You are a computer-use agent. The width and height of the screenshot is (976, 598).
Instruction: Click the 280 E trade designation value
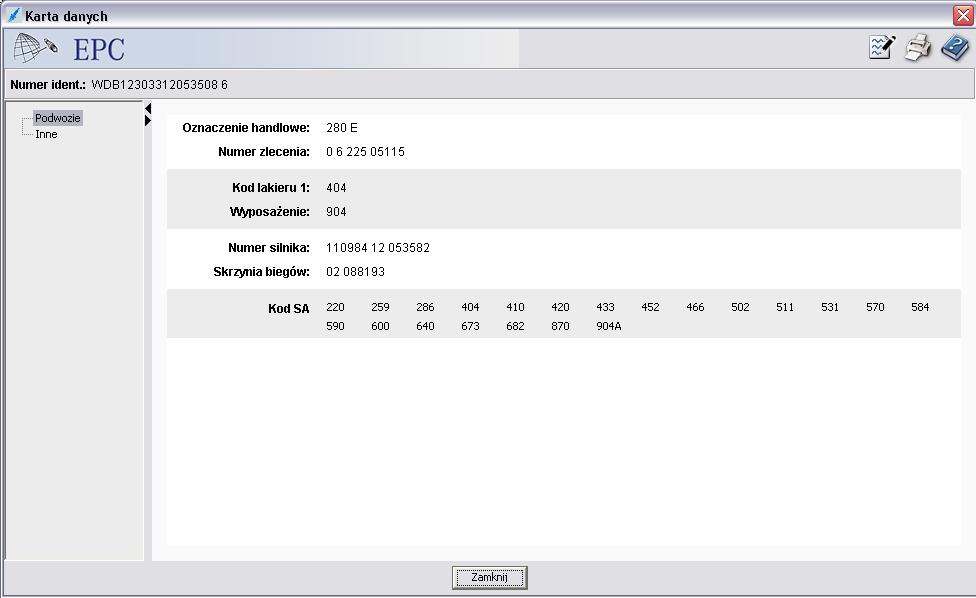pos(341,128)
